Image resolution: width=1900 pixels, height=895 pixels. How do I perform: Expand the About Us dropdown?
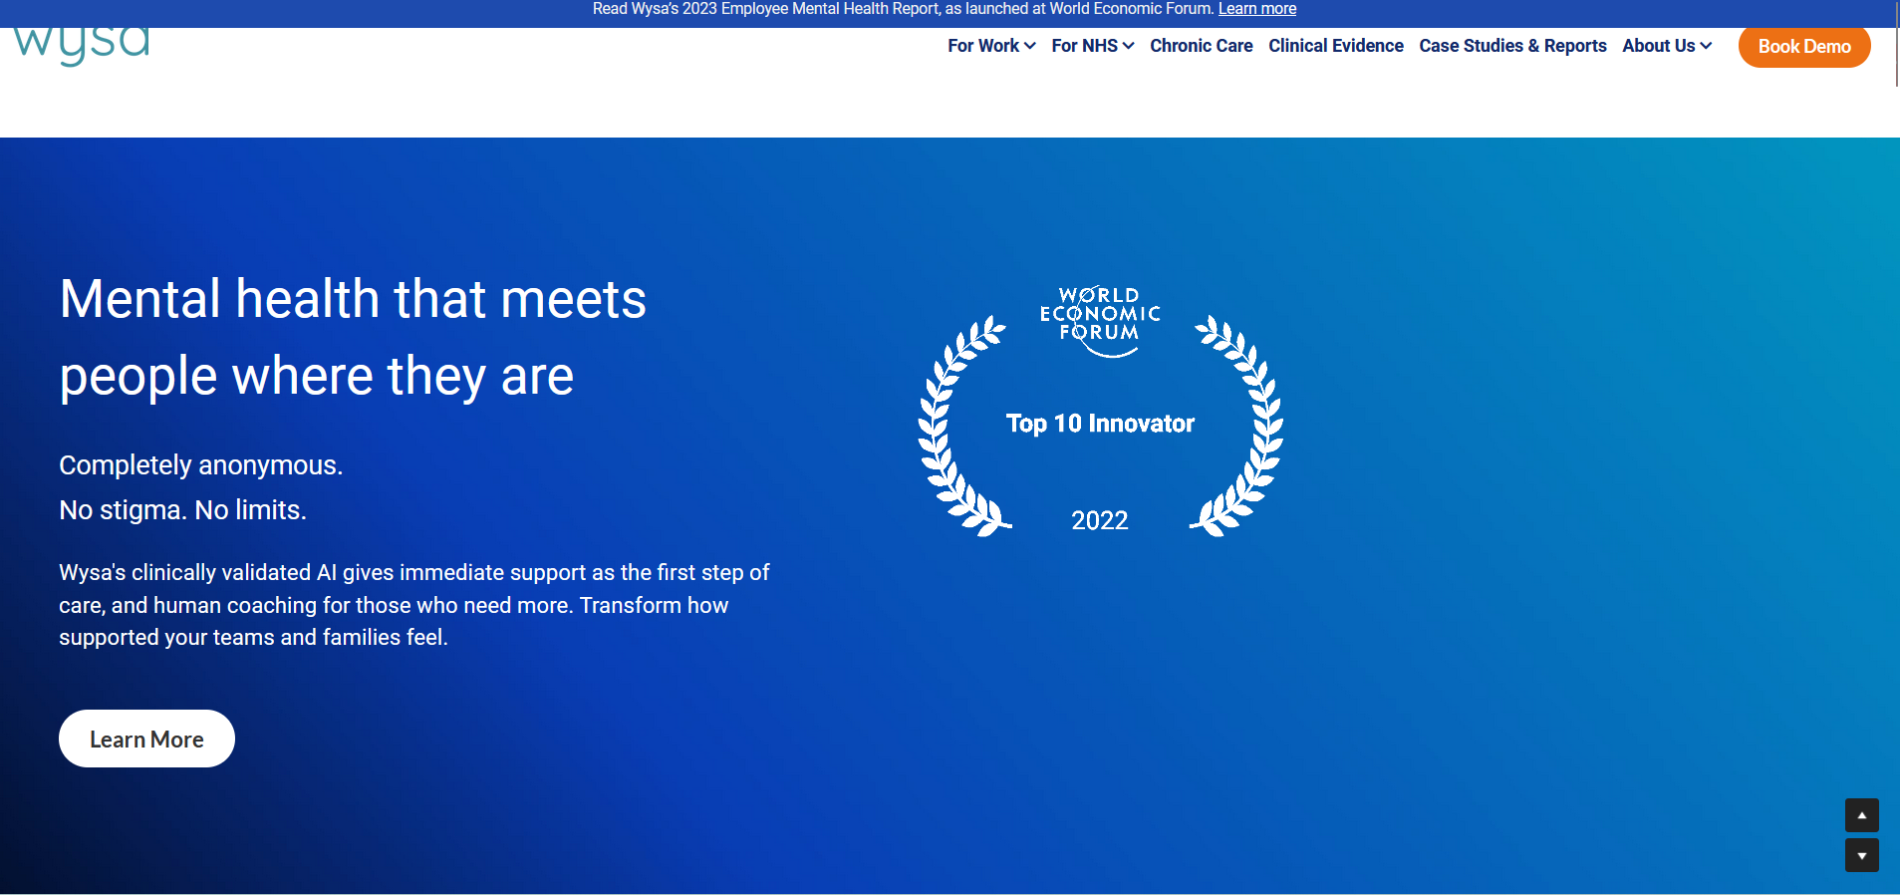point(1667,46)
